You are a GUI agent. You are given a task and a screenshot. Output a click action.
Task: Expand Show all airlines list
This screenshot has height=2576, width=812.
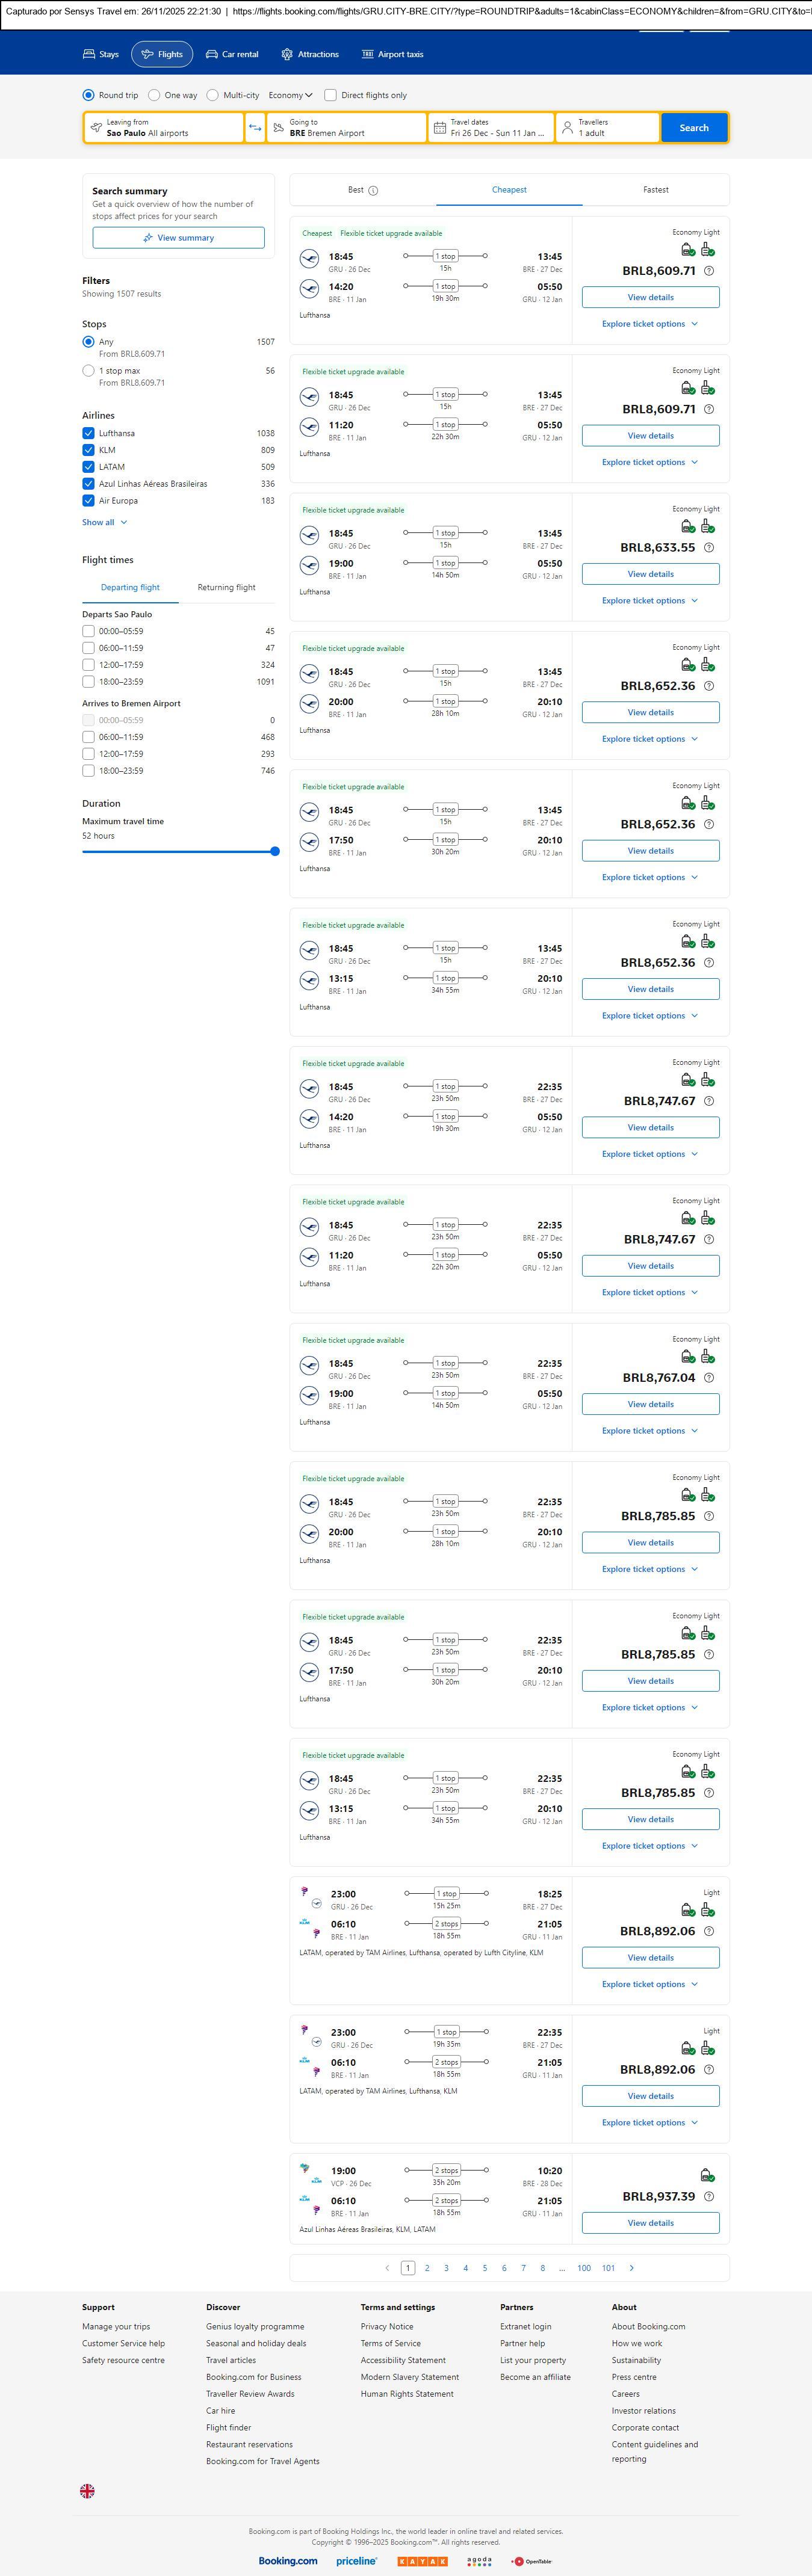click(x=104, y=522)
